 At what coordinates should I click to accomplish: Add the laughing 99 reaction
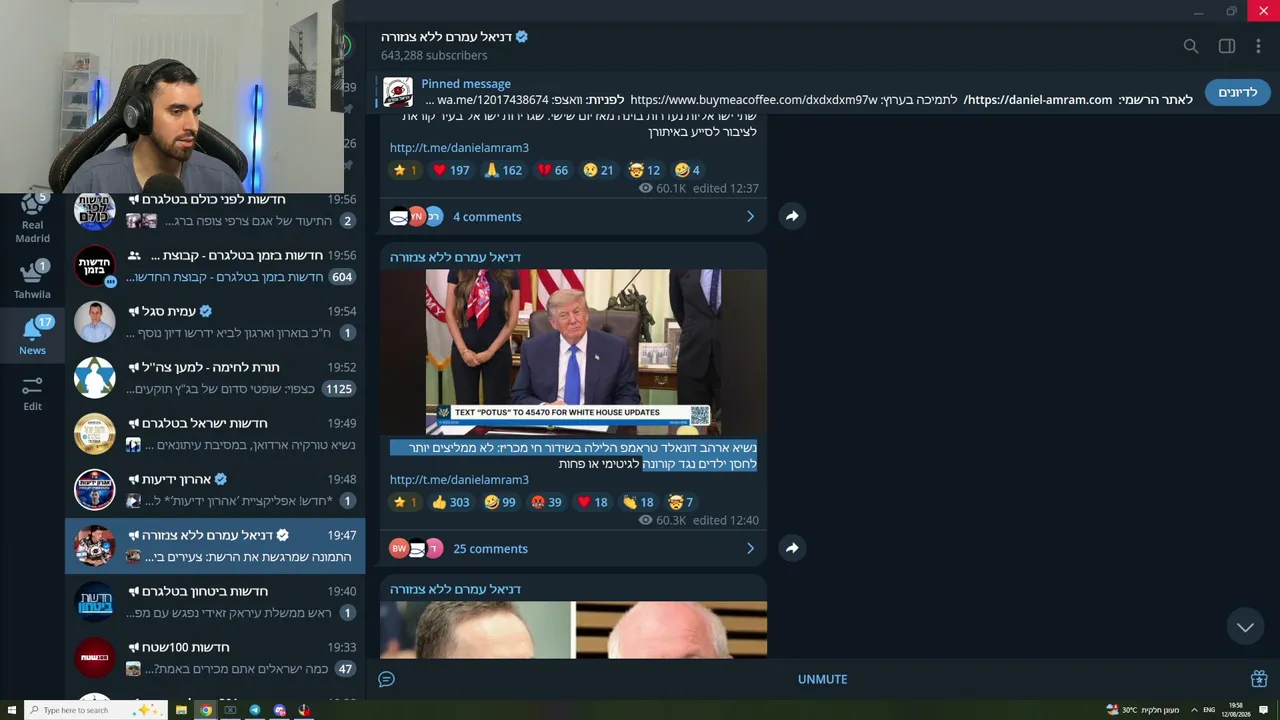tap(499, 502)
